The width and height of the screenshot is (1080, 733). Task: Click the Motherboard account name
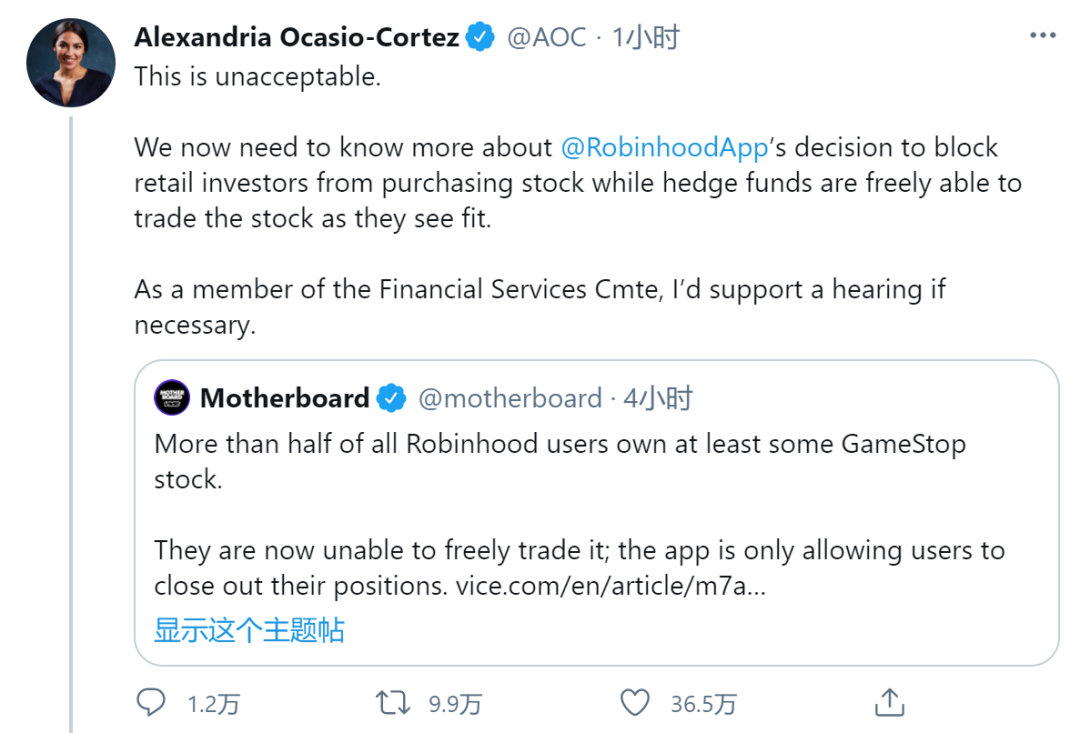tap(285, 398)
